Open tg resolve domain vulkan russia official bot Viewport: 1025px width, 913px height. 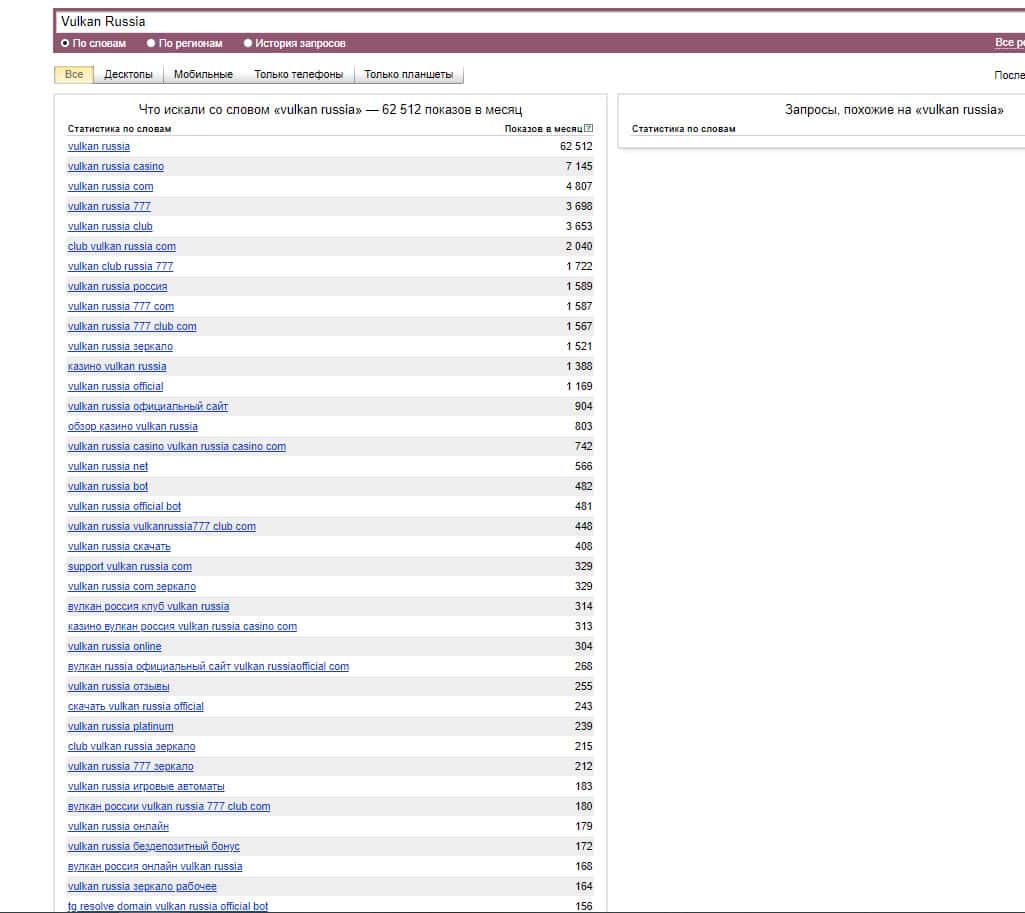pos(168,906)
